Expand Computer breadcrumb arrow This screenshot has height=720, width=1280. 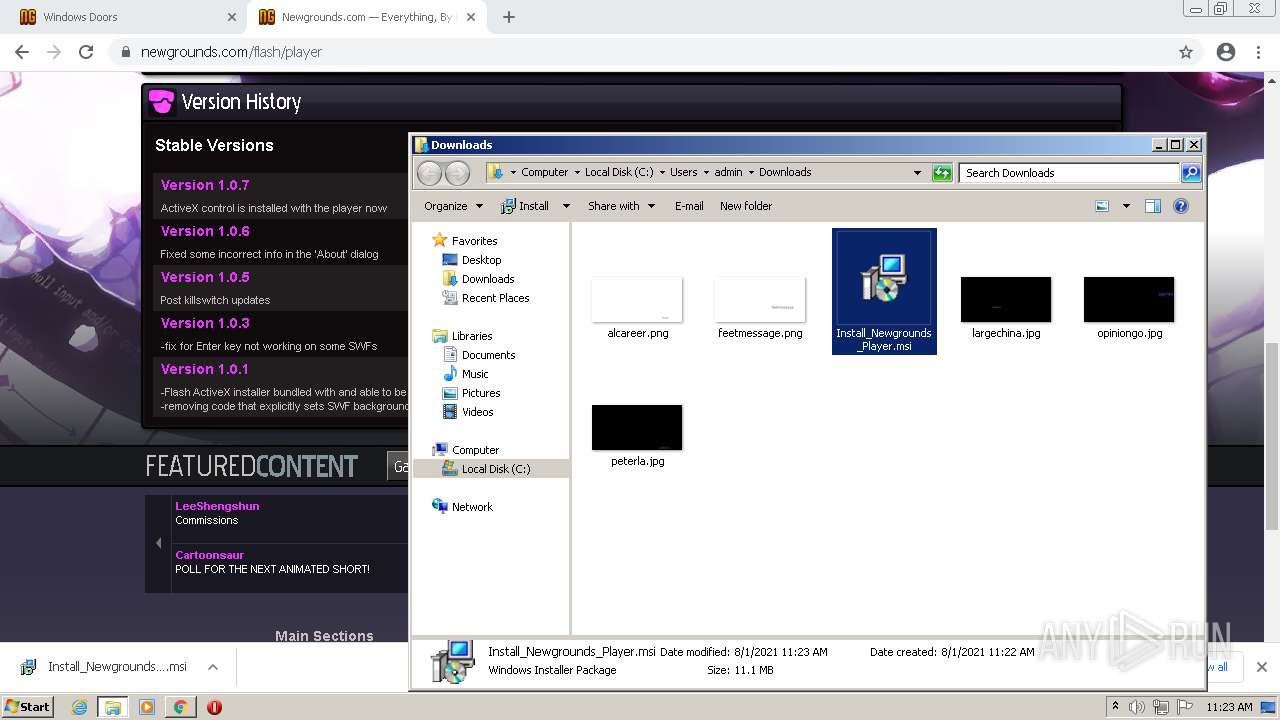pyautogui.click(x=577, y=173)
